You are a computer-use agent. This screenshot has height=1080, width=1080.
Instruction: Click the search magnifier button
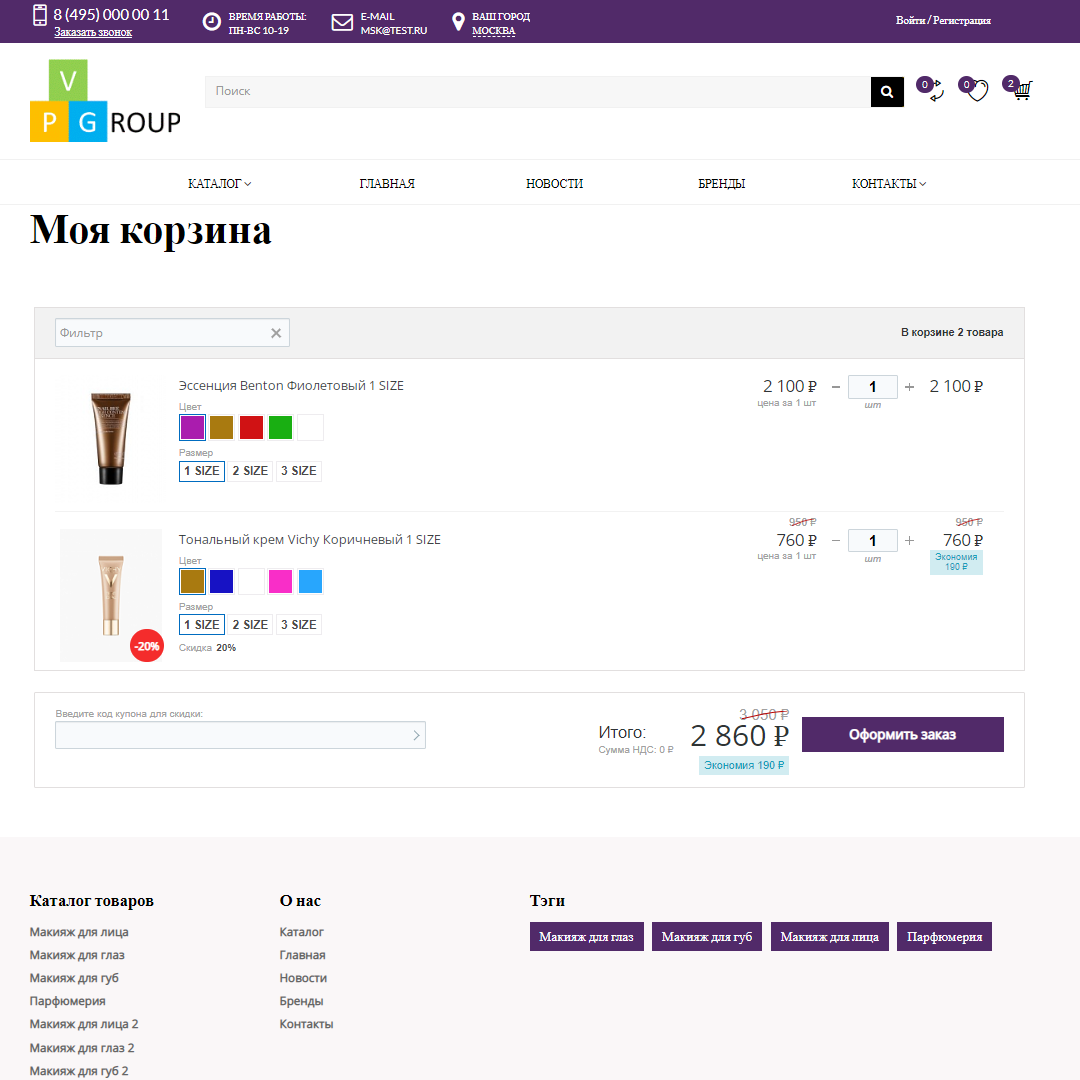click(x=887, y=92)
